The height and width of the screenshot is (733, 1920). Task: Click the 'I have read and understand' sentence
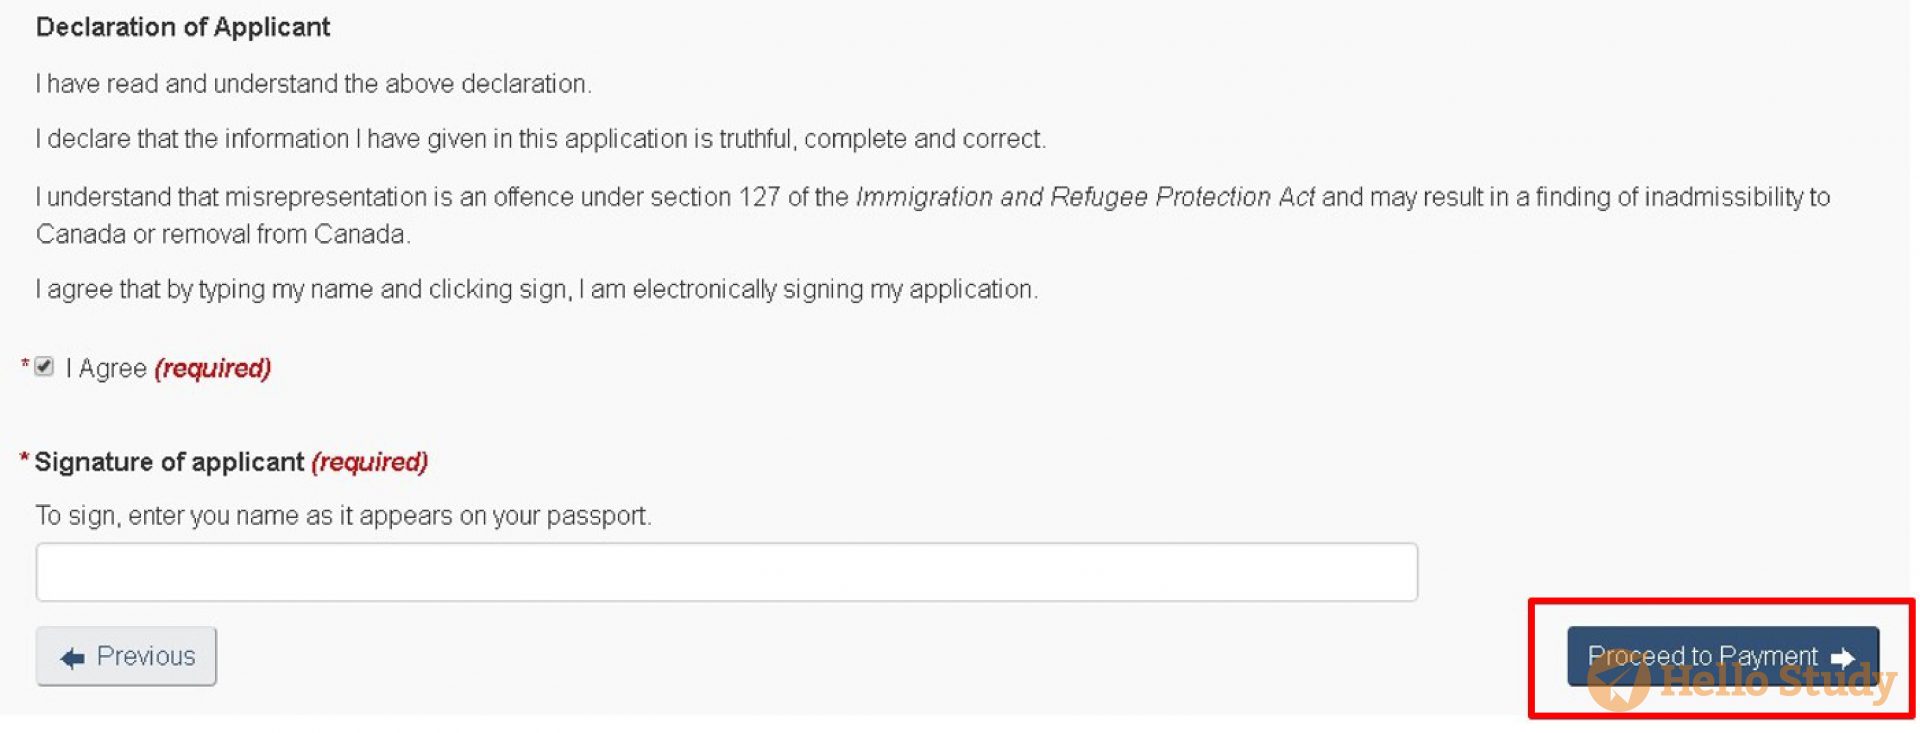(314, 84)
